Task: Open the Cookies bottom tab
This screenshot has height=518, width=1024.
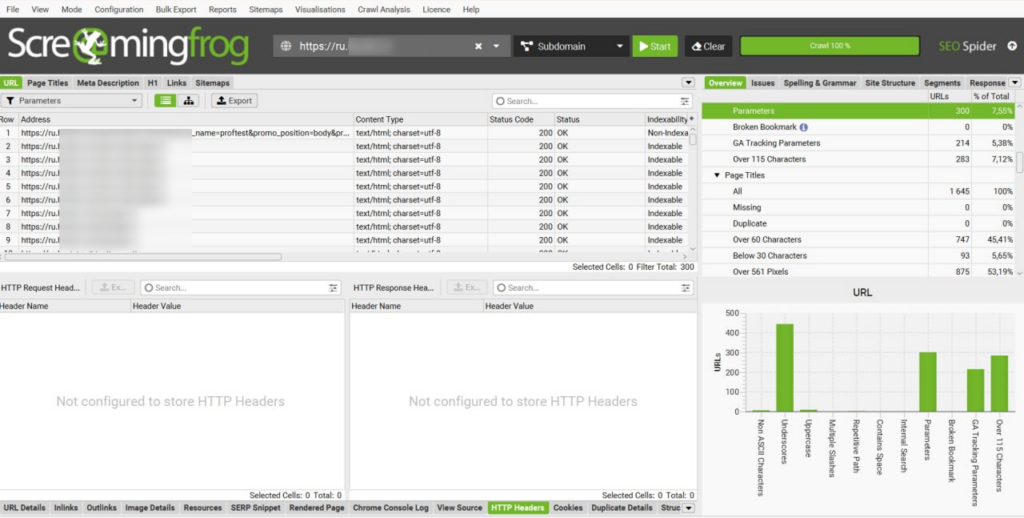Action: (x=568, y=508)
